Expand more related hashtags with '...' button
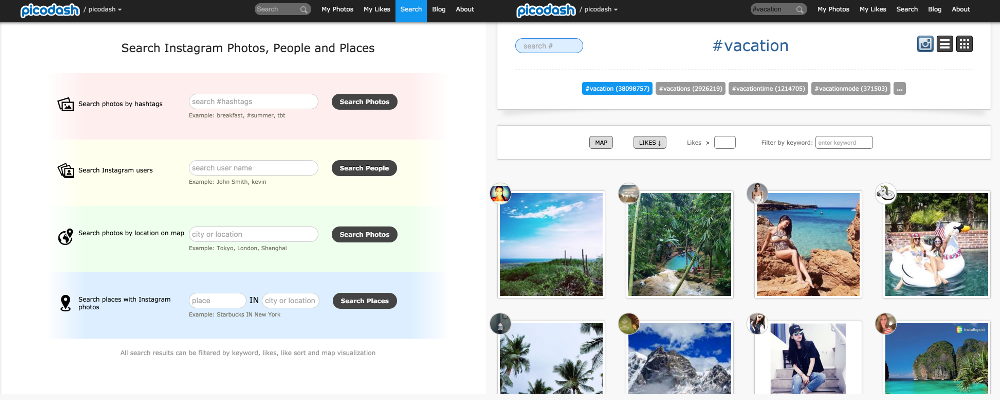Image resolution: width=1000 pixels, height=400 pixels. click(899, 89)
